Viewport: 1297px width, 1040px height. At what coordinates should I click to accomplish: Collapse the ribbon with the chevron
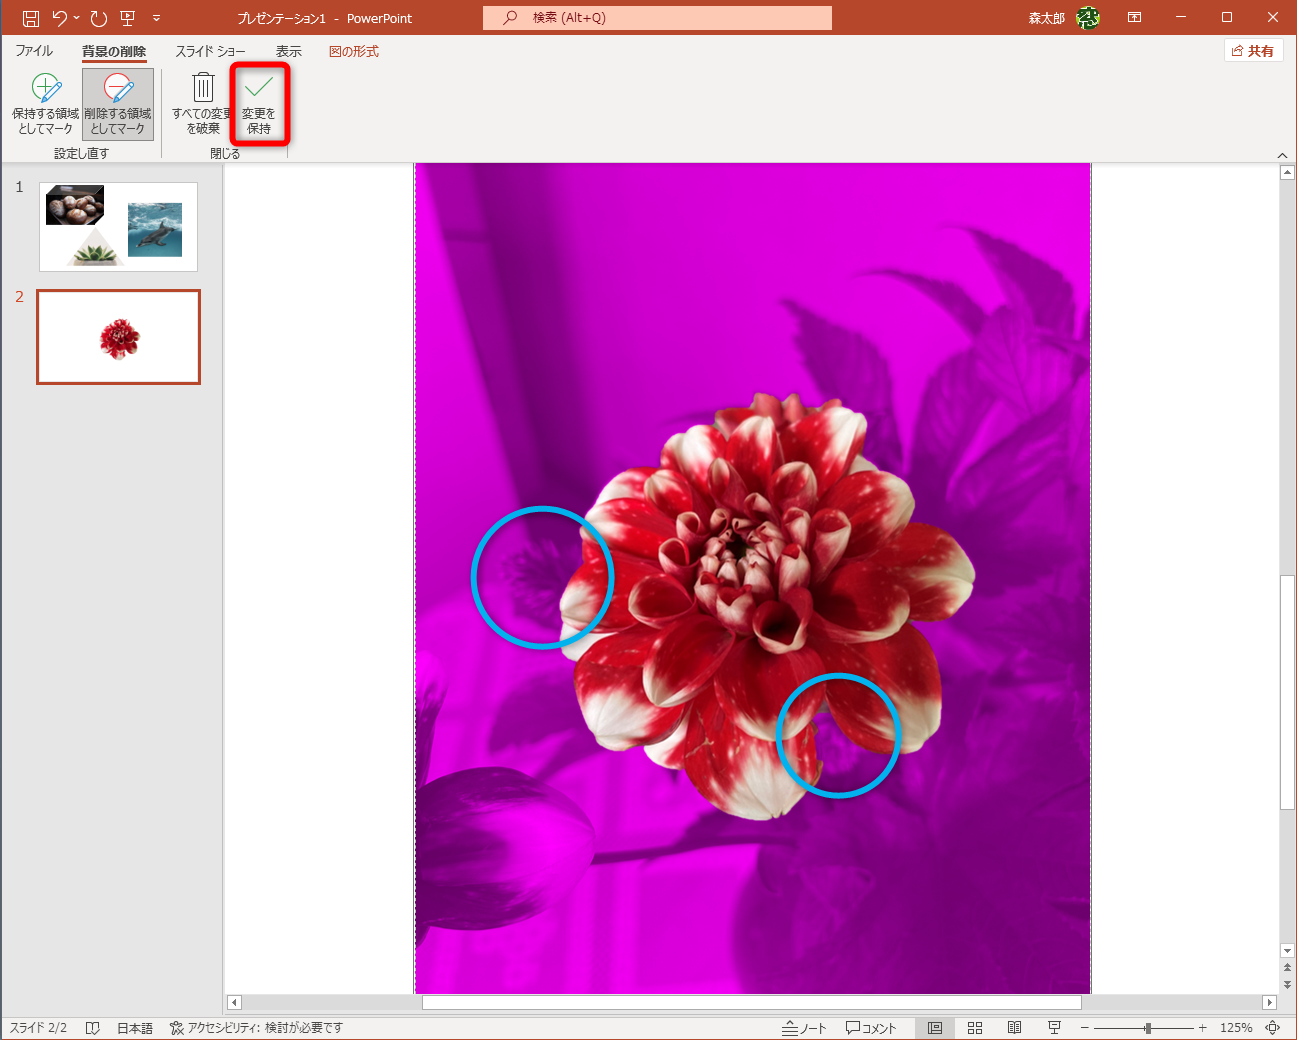(1283, 155)
